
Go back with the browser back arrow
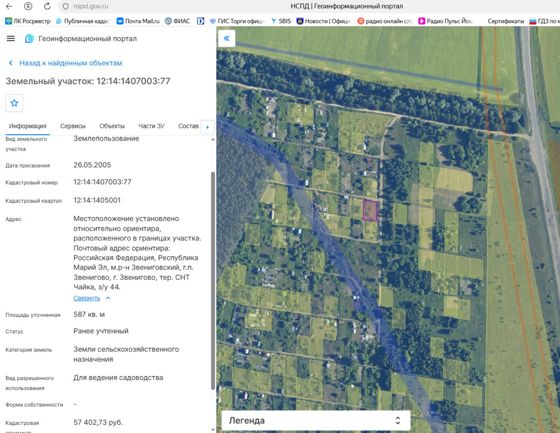tap(9, 6)
